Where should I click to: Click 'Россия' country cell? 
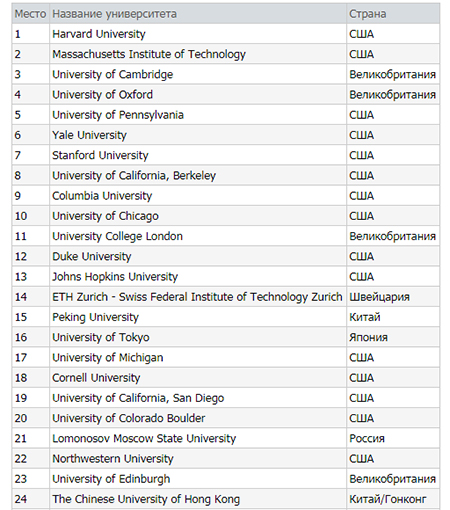coord(367,438)
